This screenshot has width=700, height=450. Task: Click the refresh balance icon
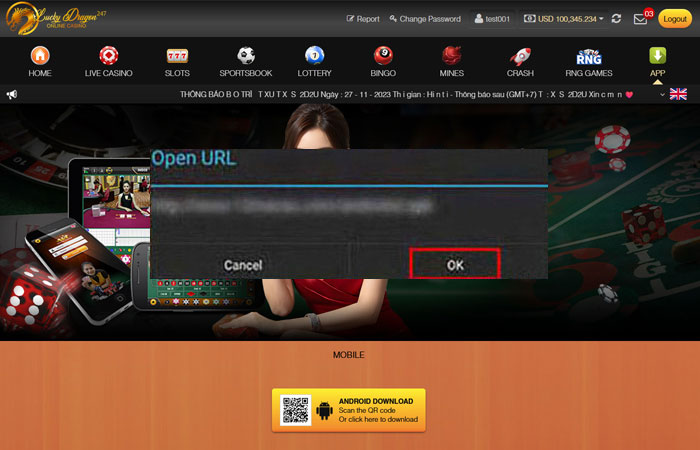coord(616,19)
